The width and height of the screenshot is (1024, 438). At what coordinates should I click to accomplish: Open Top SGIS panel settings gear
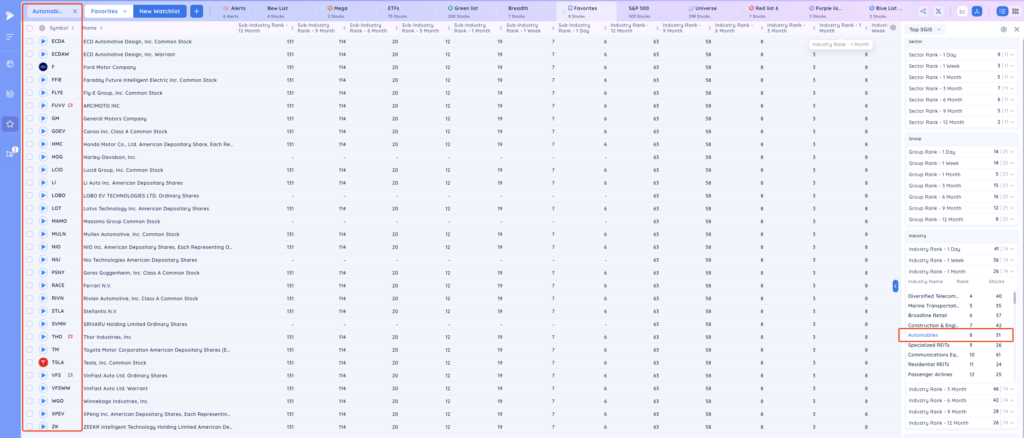(1004, 29)
